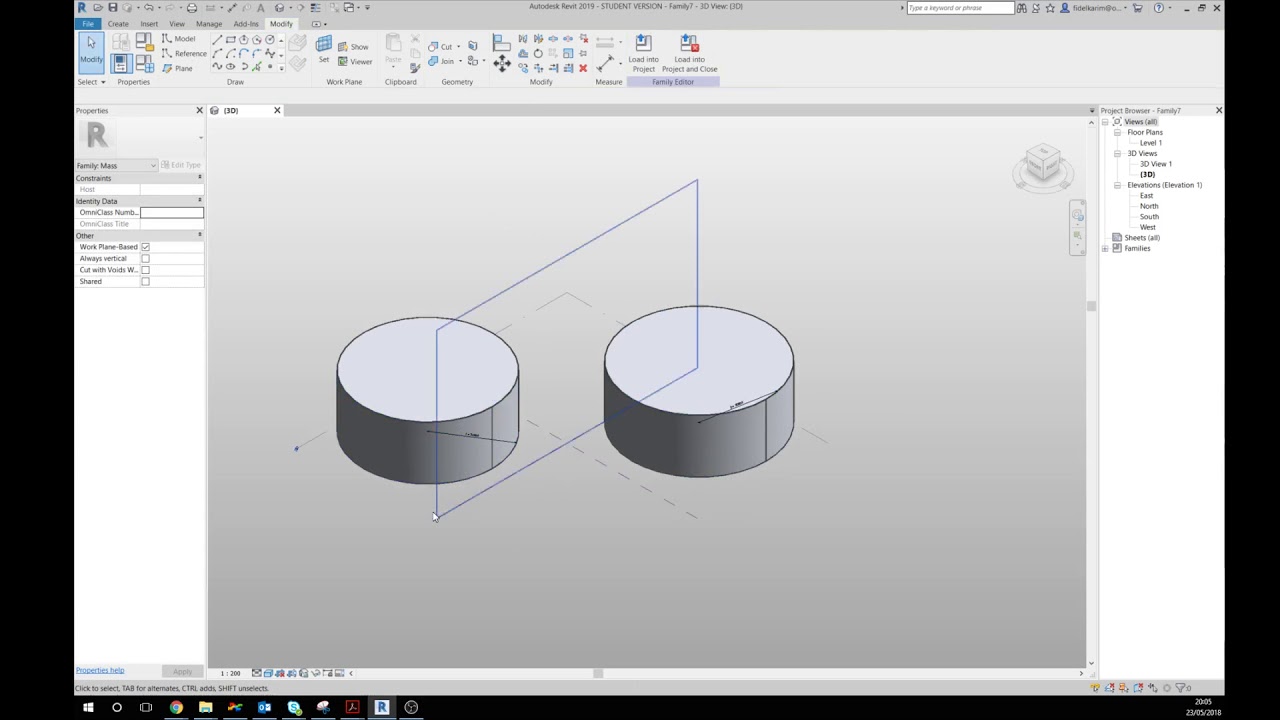Open the Family: Mass dropdown
The width and height of the screenshot is (1280, 720).
tap(116, 165)
